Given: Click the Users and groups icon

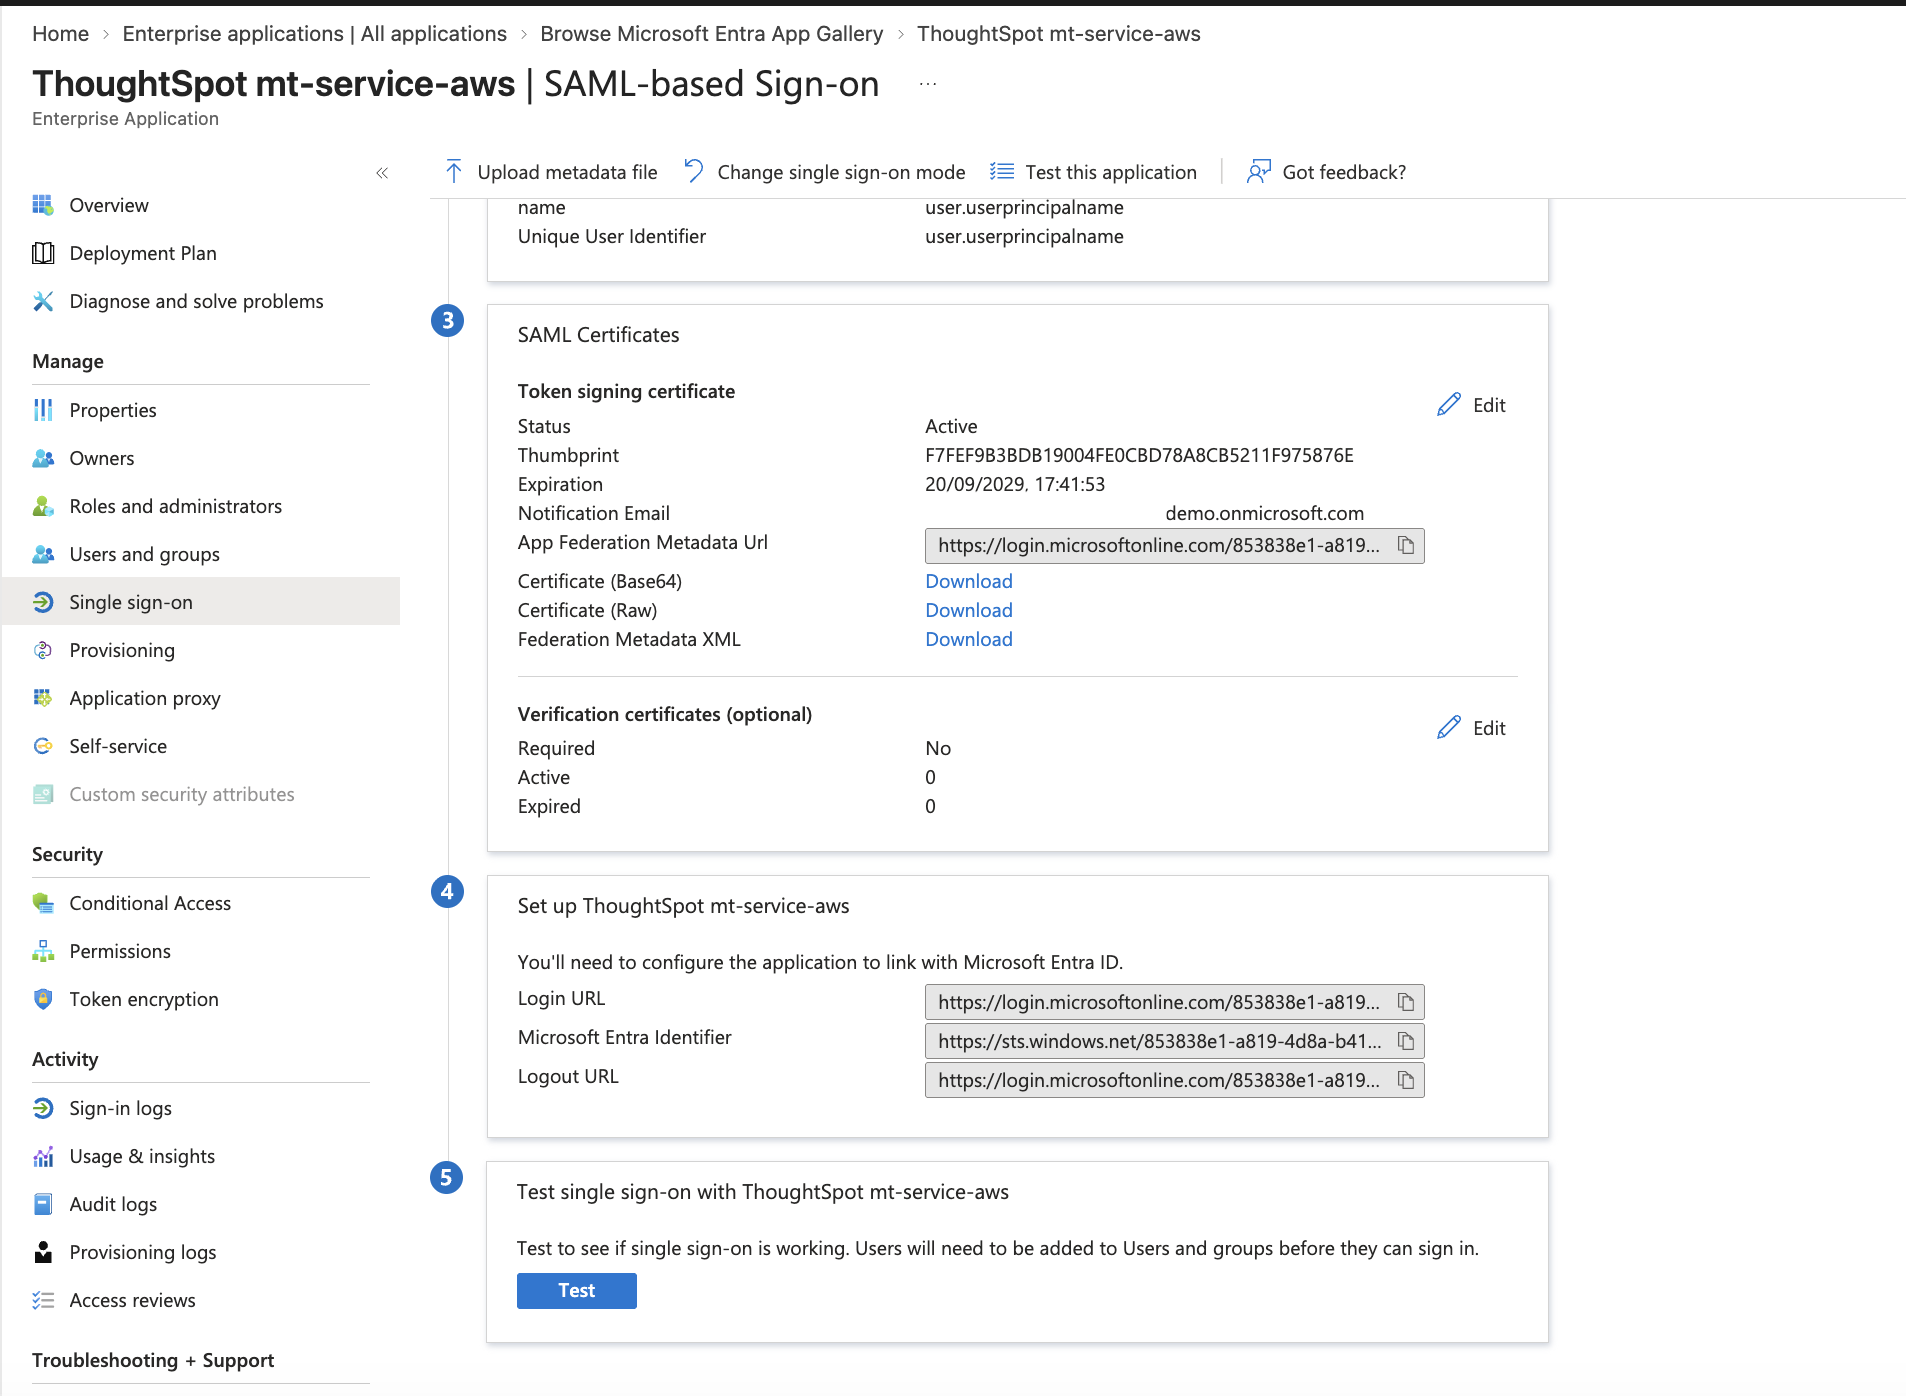Looking at the screenshot, I should (43, 554).
